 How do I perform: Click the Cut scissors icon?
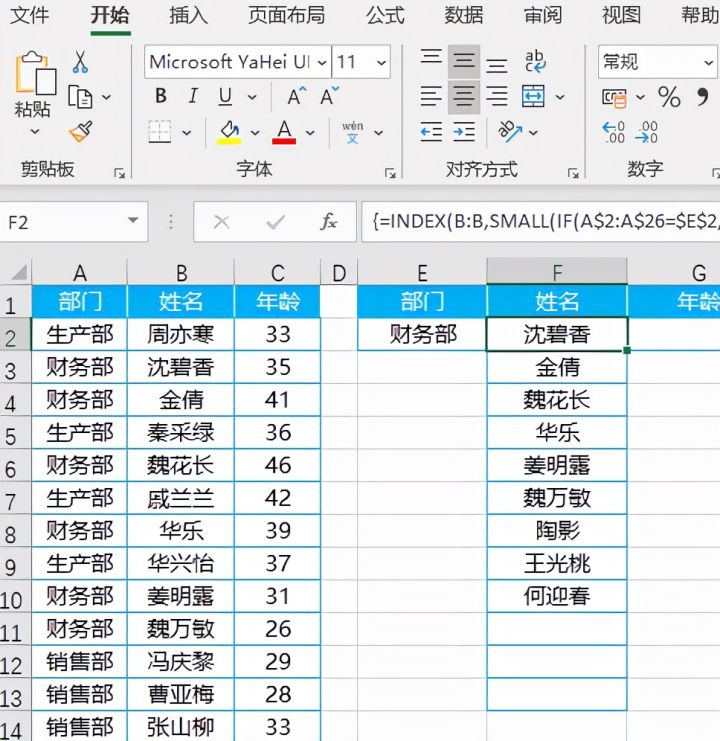(x=80, y=62)
